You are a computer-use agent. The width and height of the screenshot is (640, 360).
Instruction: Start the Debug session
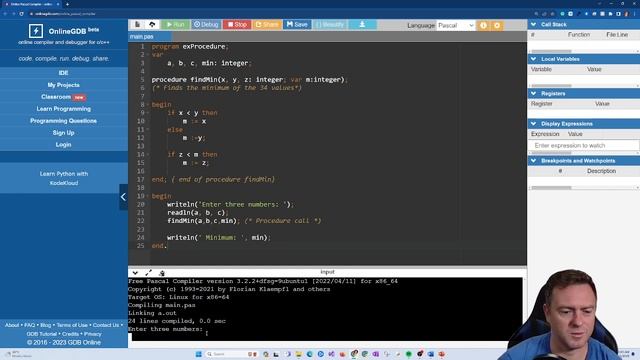[x=206, y=24]
